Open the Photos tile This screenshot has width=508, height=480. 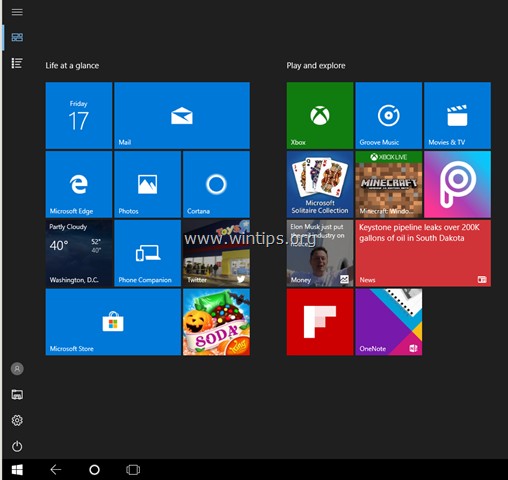click(147, 184)
